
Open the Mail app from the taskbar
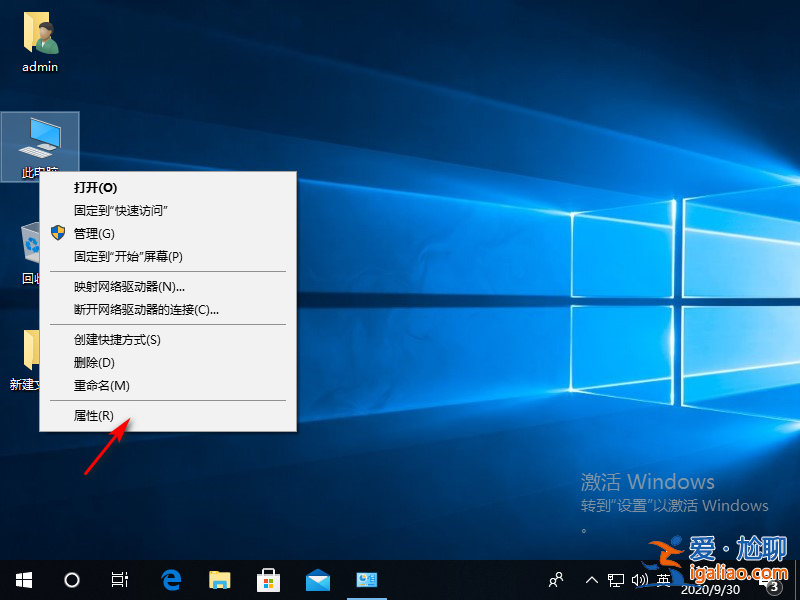tap(317, 579)
